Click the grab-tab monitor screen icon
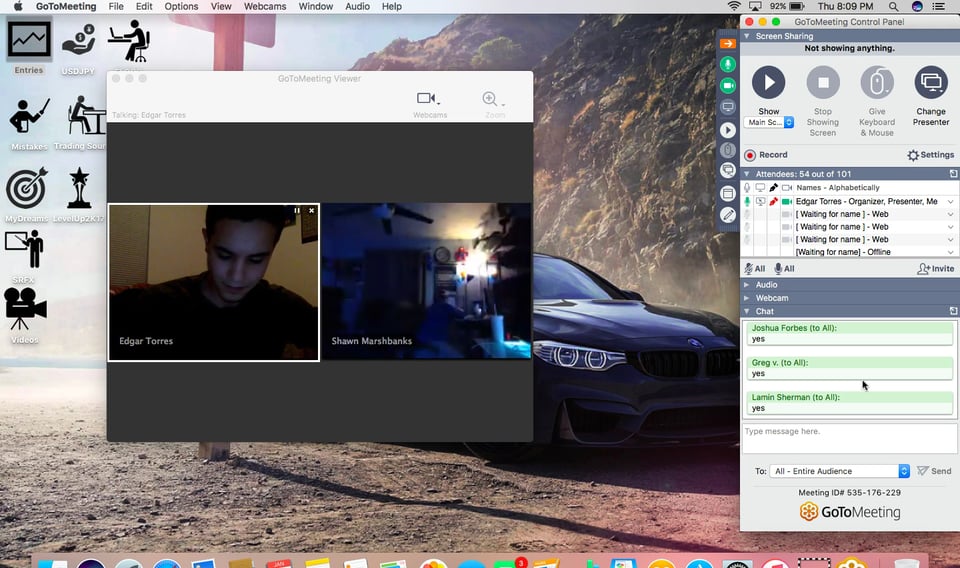This screenshot has width=960, height=568. tap(727, 108)
